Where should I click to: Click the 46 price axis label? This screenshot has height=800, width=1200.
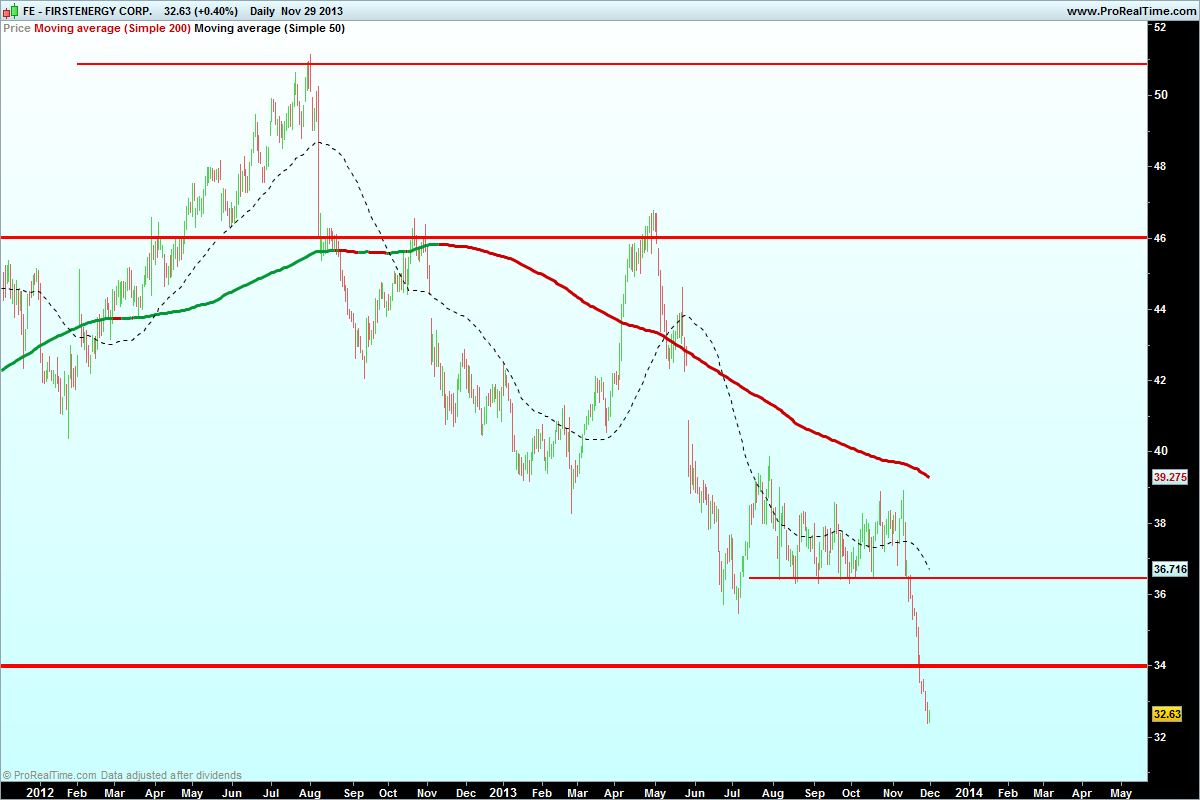pyautogui.click(x=1161, y=238)
